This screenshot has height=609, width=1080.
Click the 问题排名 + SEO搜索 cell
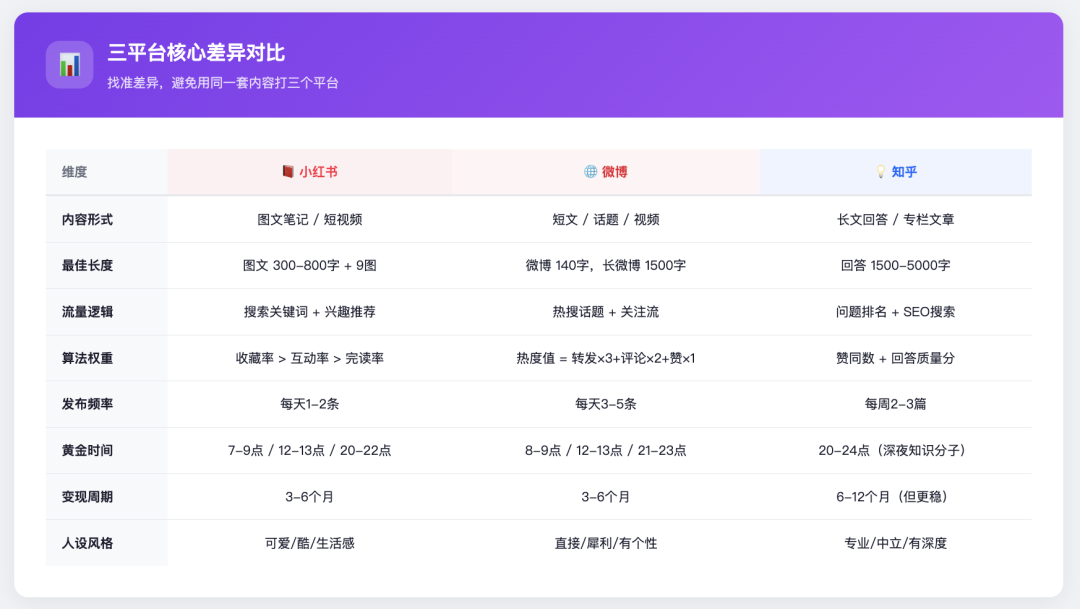[x=895, y=312]
